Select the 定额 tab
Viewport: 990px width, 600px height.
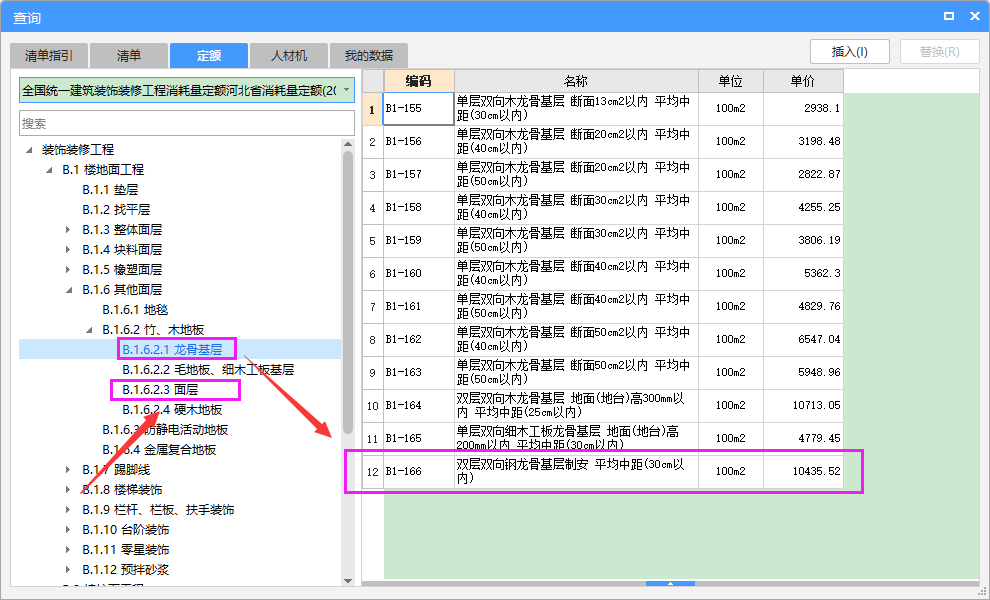[x=208, y=56]
